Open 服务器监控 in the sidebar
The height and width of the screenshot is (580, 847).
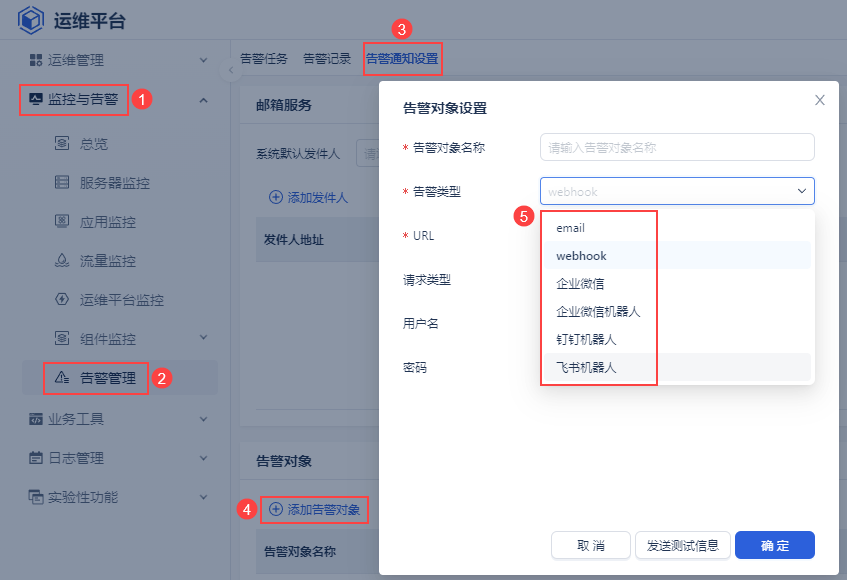click(x=115, y=183)
